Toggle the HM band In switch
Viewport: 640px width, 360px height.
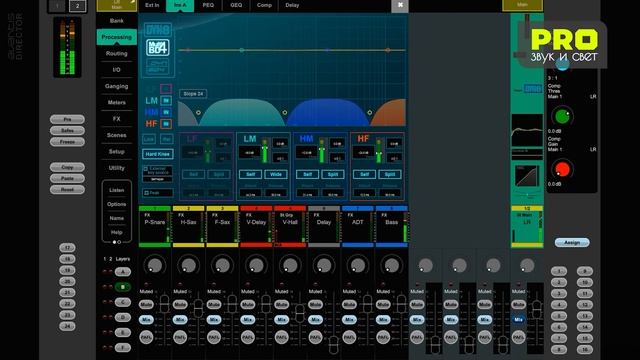tap(166, 112)
